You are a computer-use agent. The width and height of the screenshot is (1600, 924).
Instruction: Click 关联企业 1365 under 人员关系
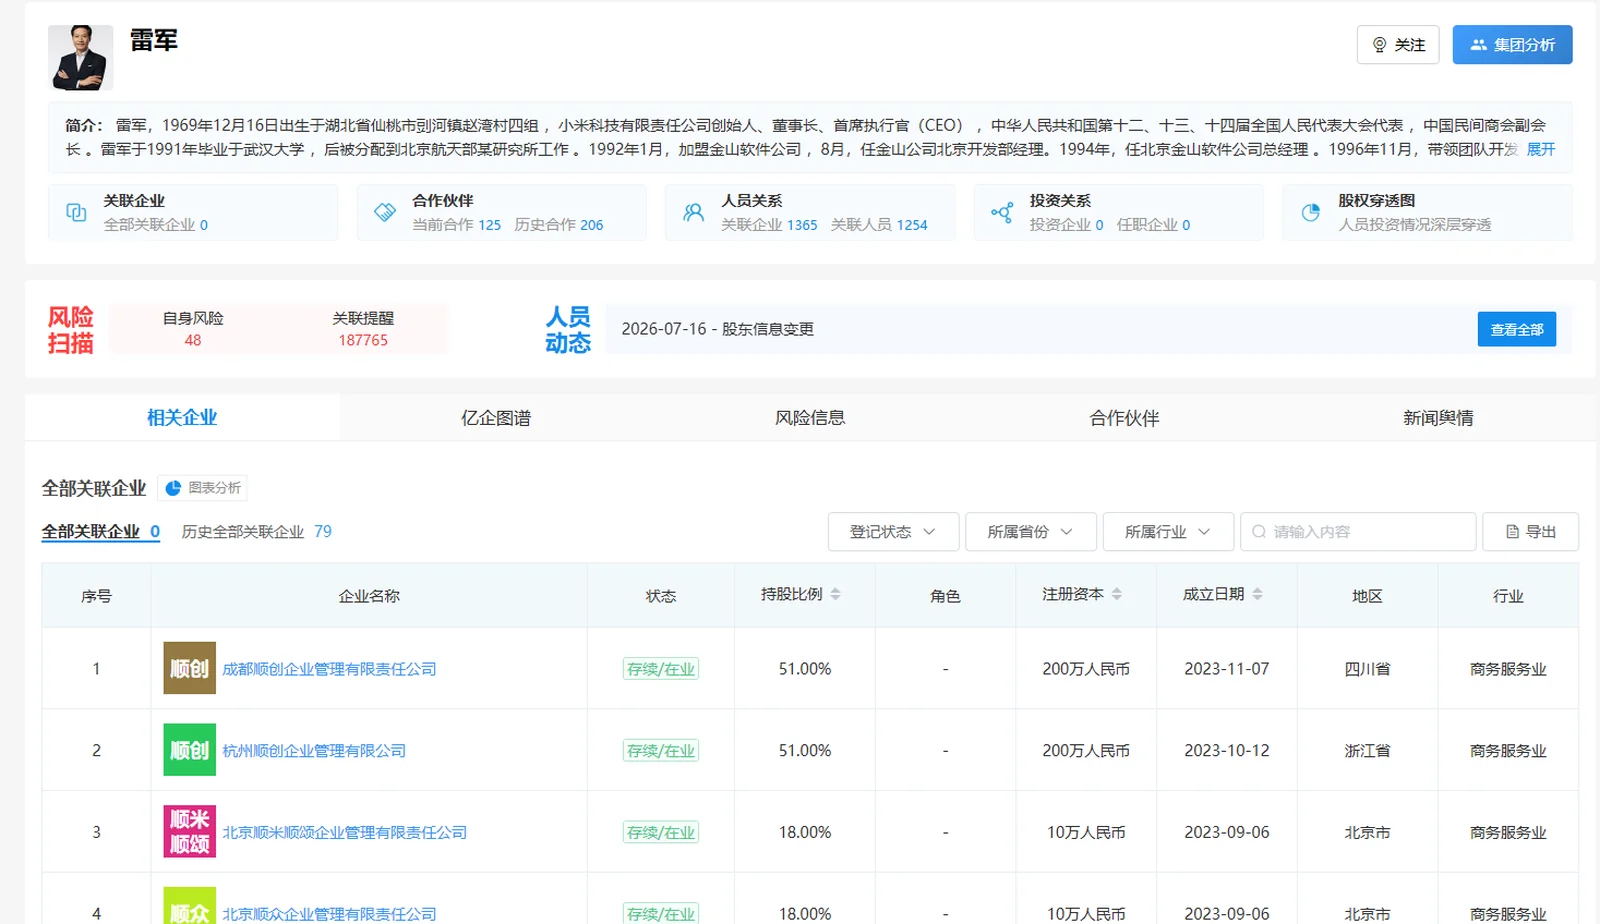pyautogui.click(x=769, y=225)
